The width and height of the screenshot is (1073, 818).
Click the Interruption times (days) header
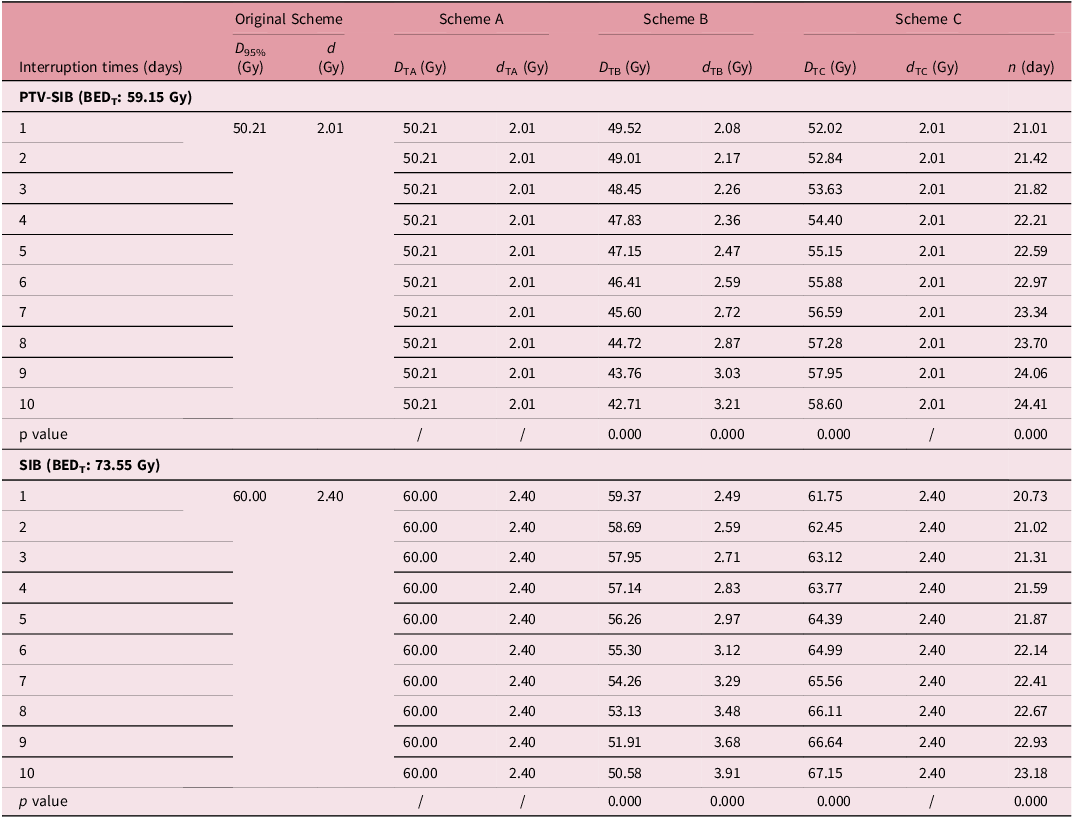tap(101, 68)
